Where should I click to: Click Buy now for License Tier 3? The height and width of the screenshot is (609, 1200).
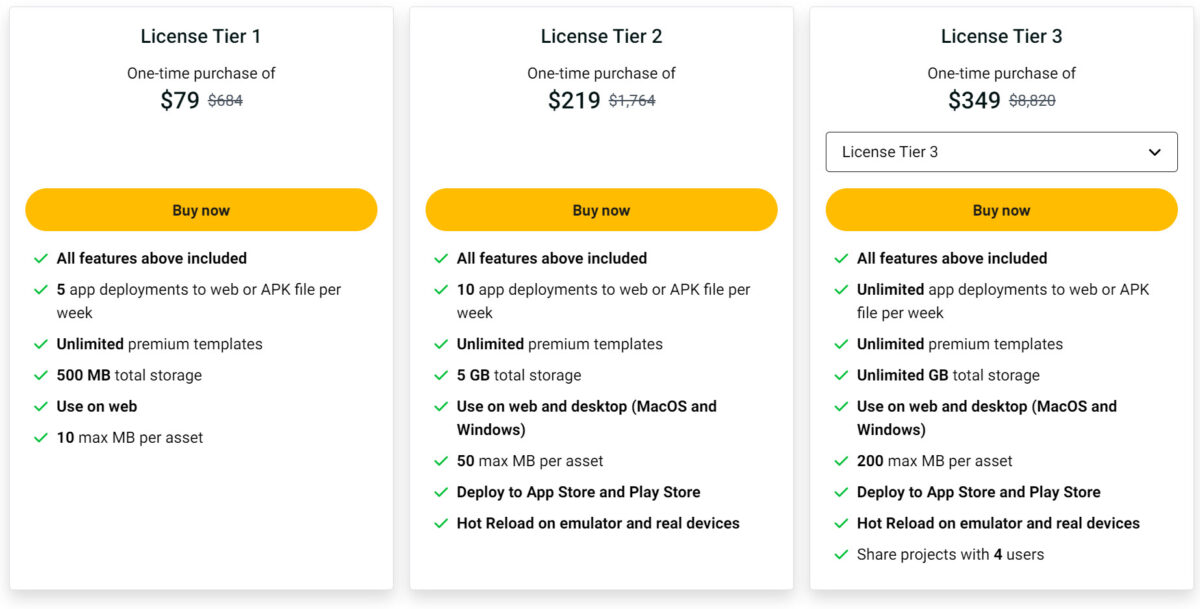coord(1001,210)
